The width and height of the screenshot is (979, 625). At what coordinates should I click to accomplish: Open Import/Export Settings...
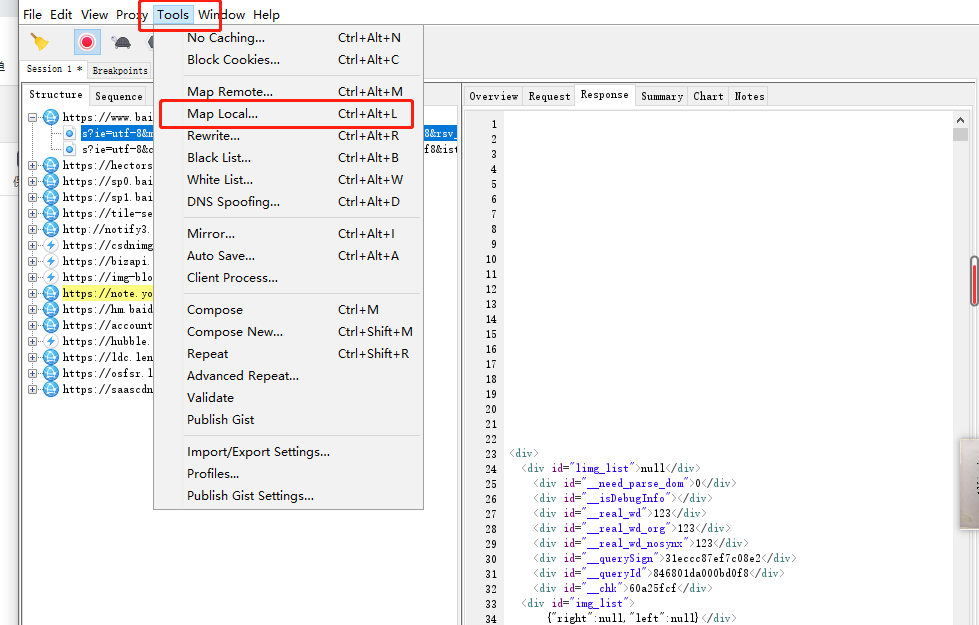(x=288, y=451)
